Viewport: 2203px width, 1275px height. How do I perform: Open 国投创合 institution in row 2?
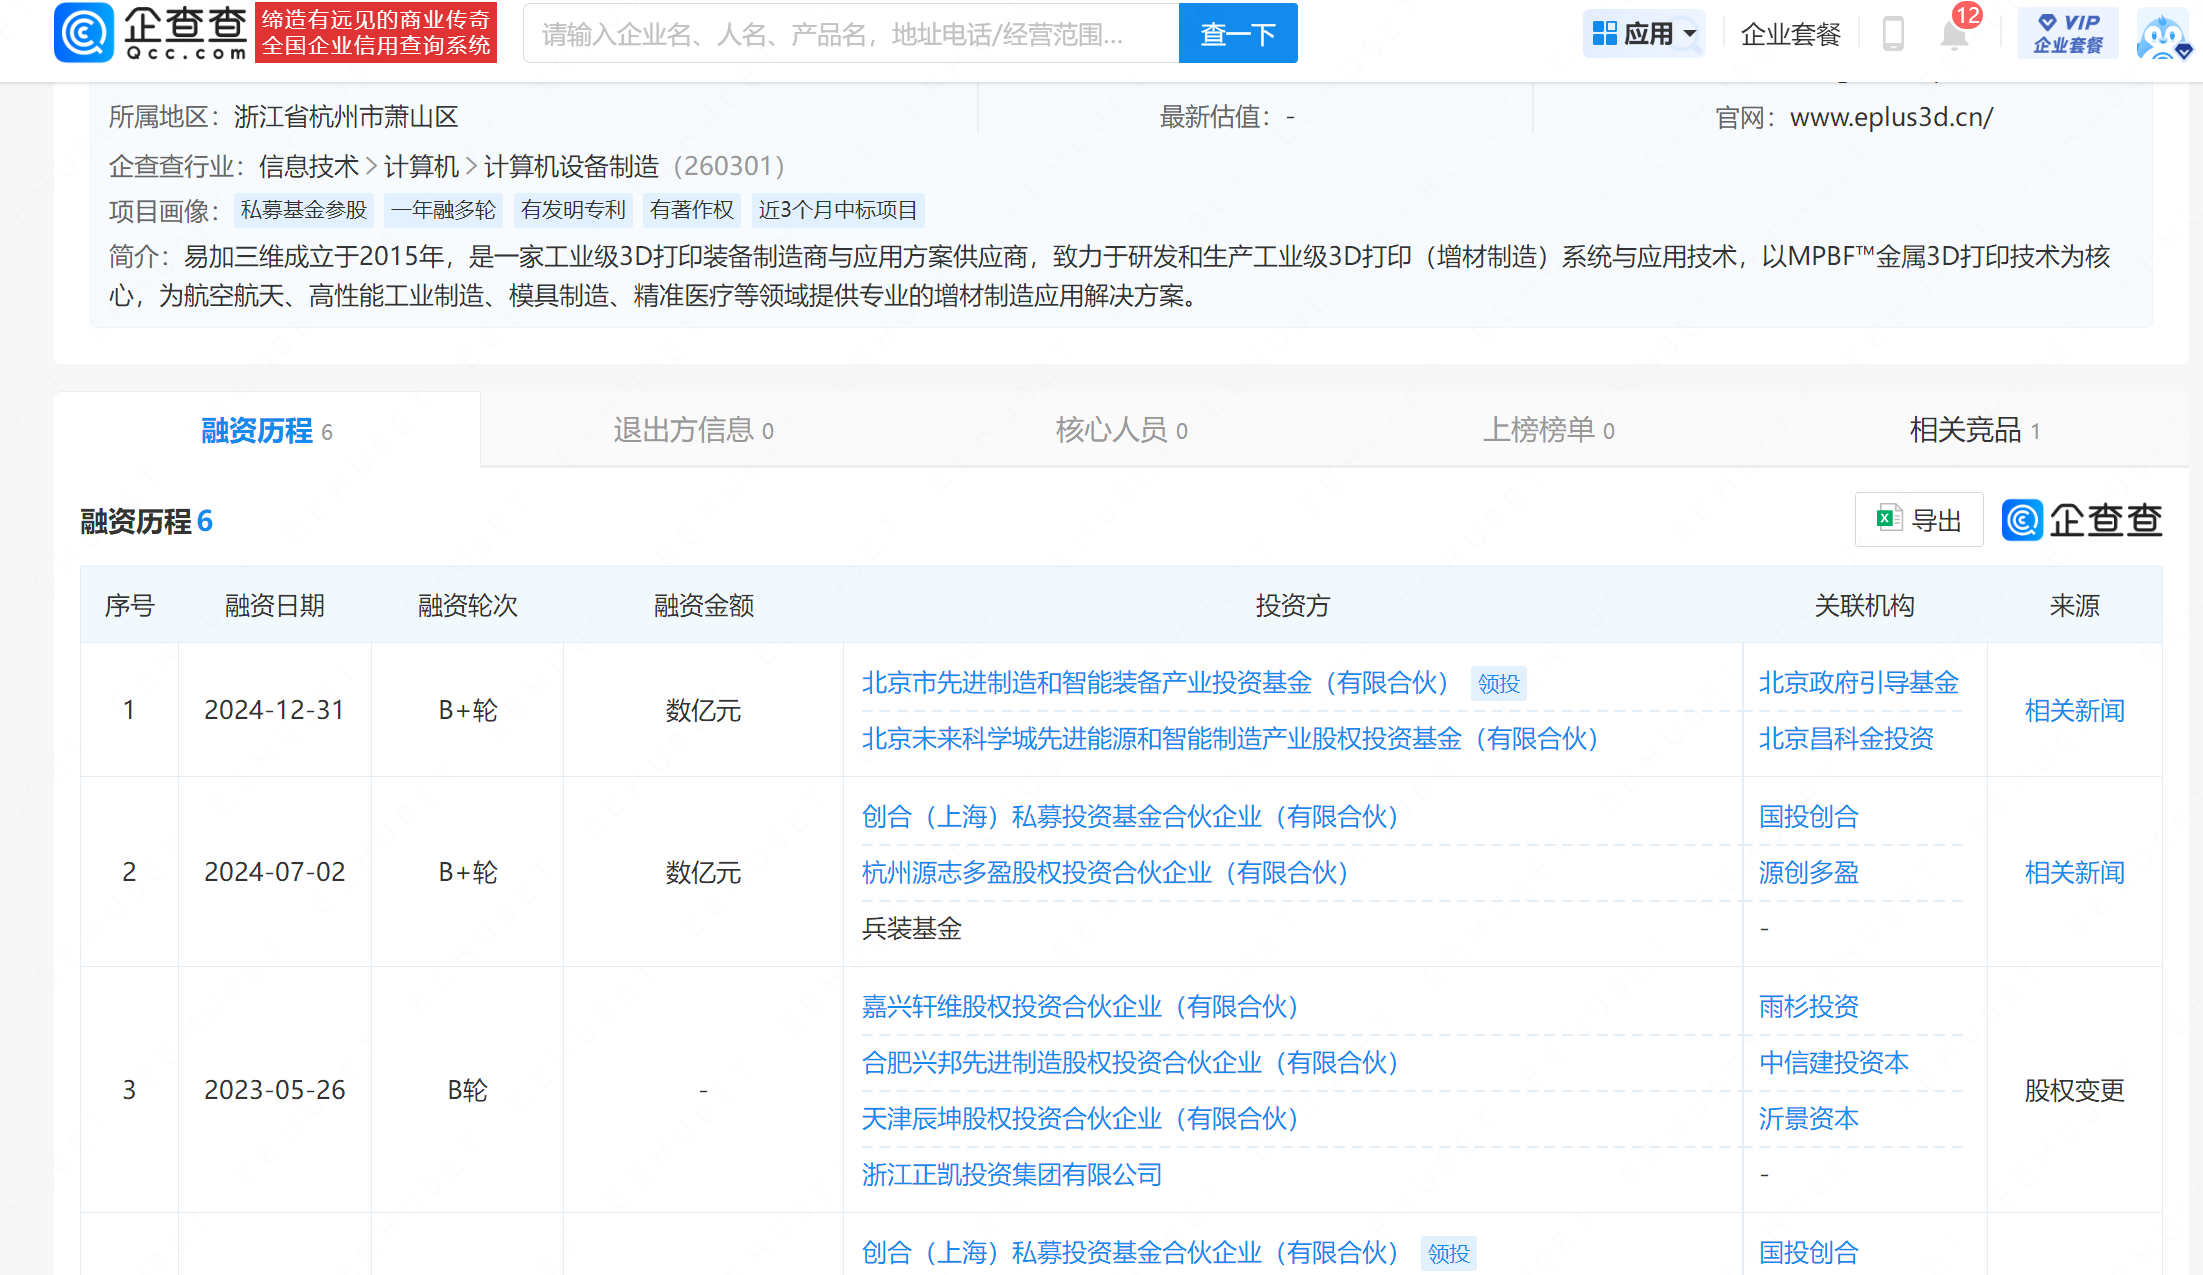pos(1808,817)
